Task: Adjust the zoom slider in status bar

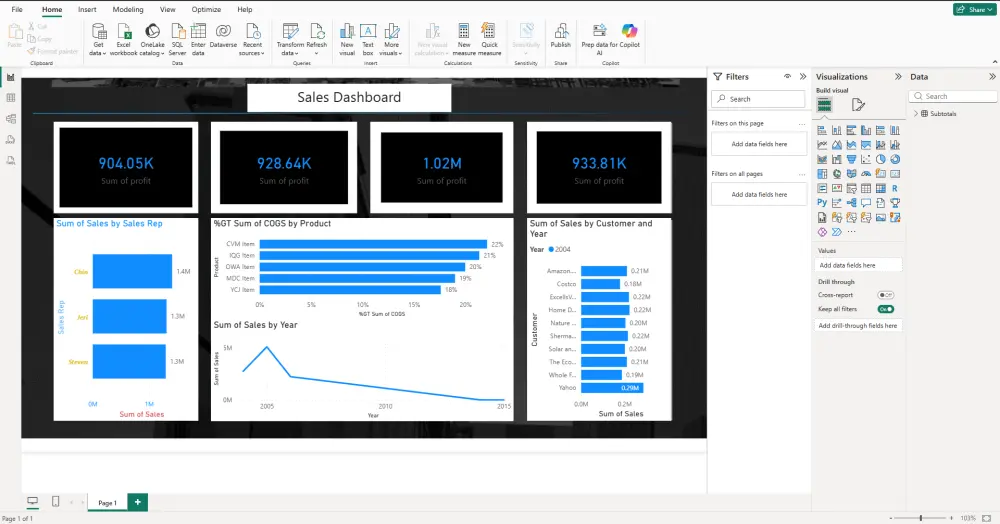Action: click(920, 518)
